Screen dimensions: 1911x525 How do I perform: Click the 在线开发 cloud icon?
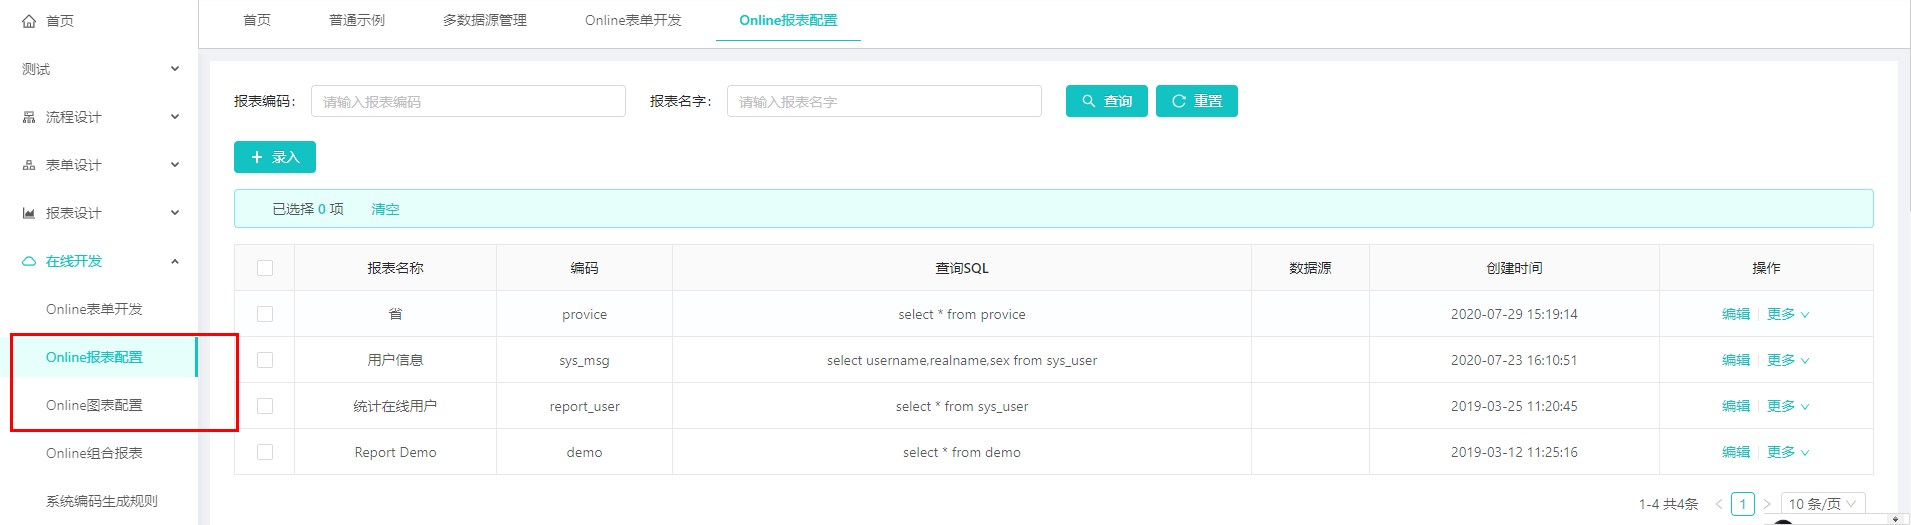tap(29, 261)
